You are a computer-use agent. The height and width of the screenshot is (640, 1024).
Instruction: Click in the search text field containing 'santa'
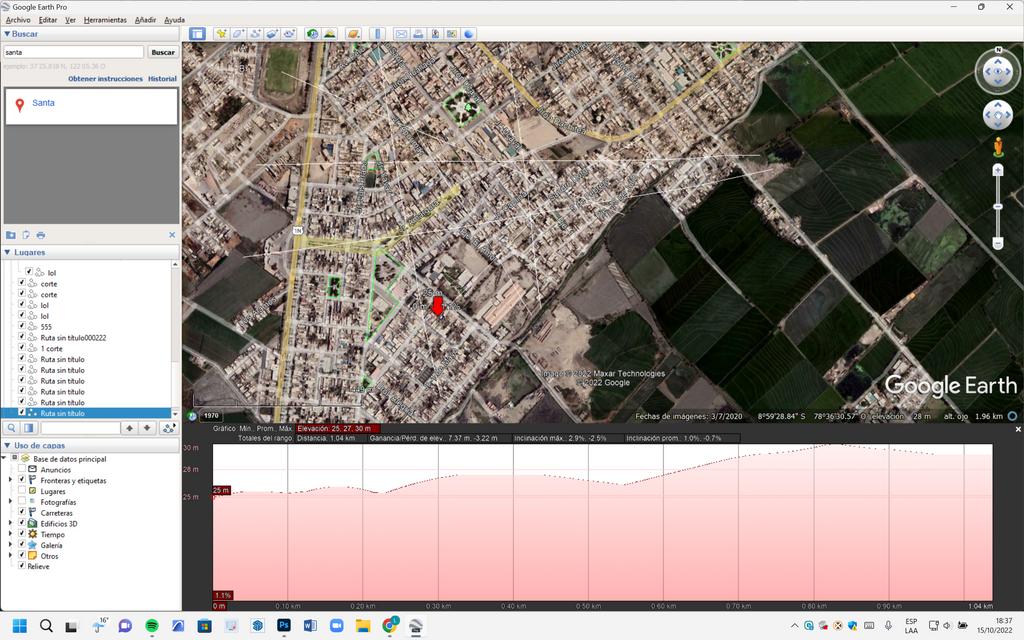(73, 52)
